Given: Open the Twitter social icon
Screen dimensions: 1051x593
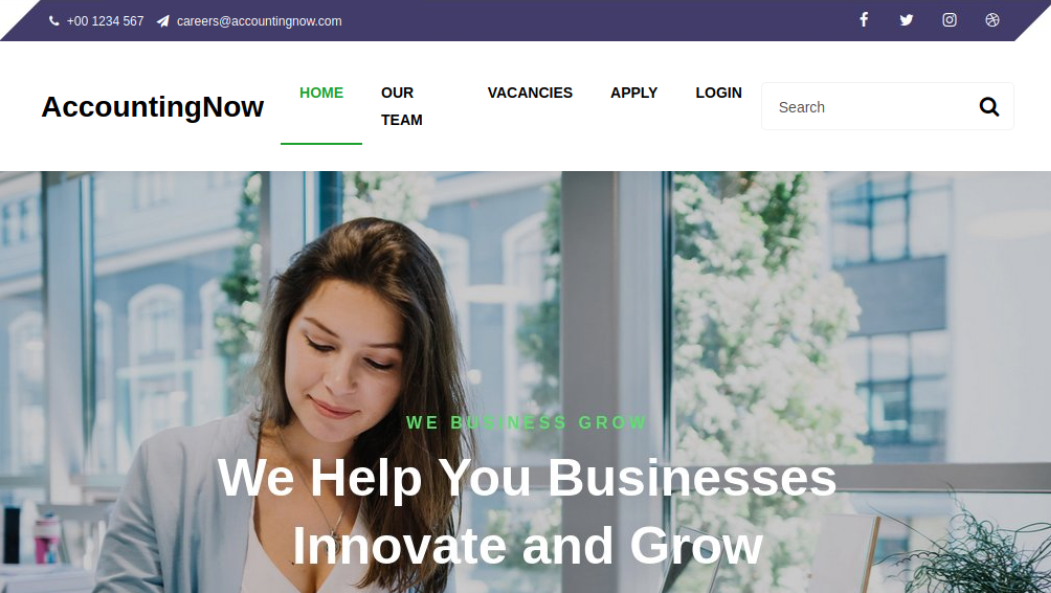Looking at the screenshot, I should tap(906, 20).
